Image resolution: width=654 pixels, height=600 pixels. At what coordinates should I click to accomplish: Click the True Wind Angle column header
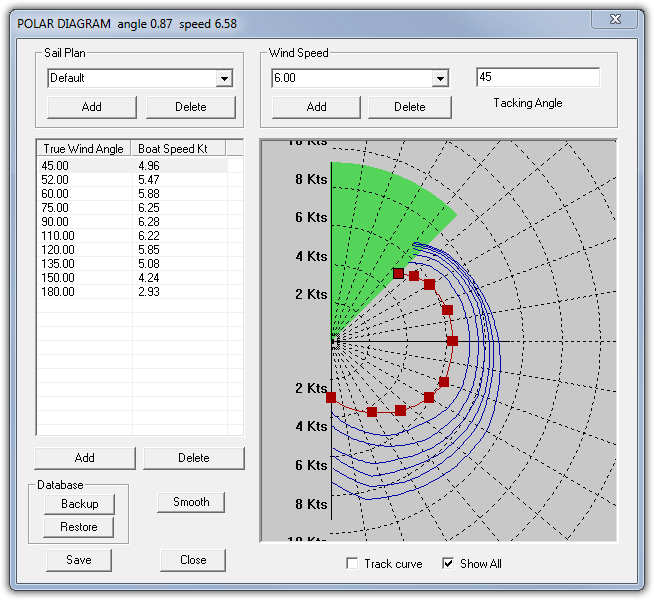(84, 149)
